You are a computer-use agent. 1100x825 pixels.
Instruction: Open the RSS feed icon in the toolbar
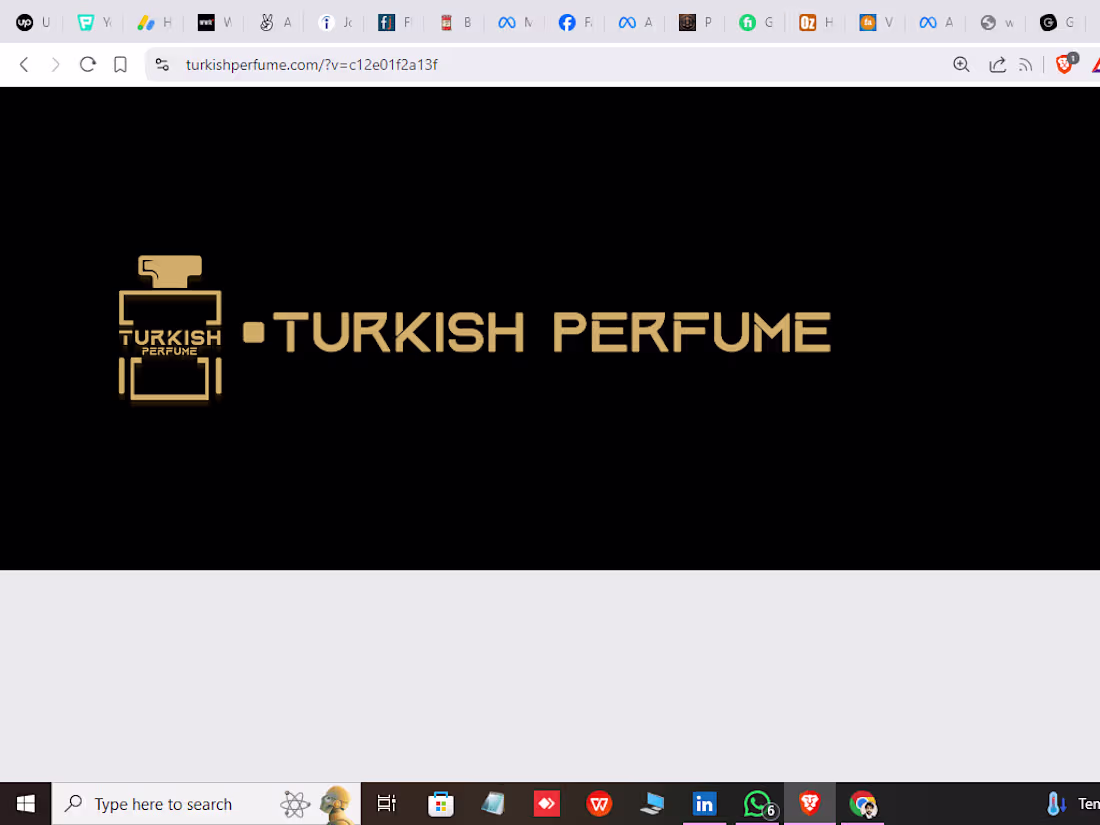pos(1025,64)
